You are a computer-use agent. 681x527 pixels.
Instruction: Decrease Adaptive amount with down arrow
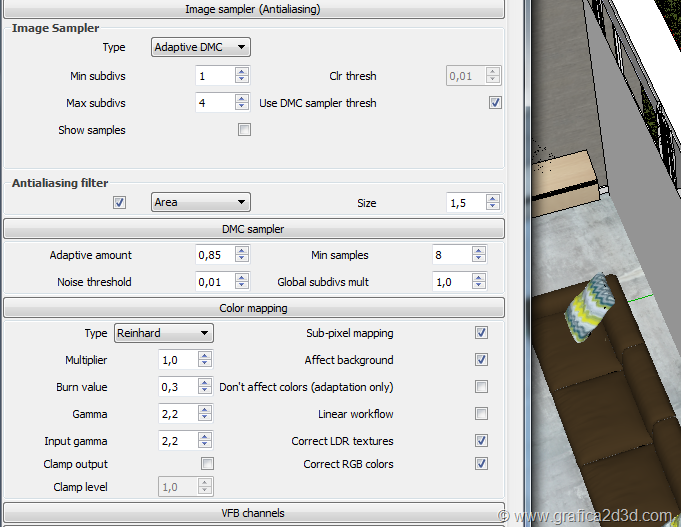[242, 259]
